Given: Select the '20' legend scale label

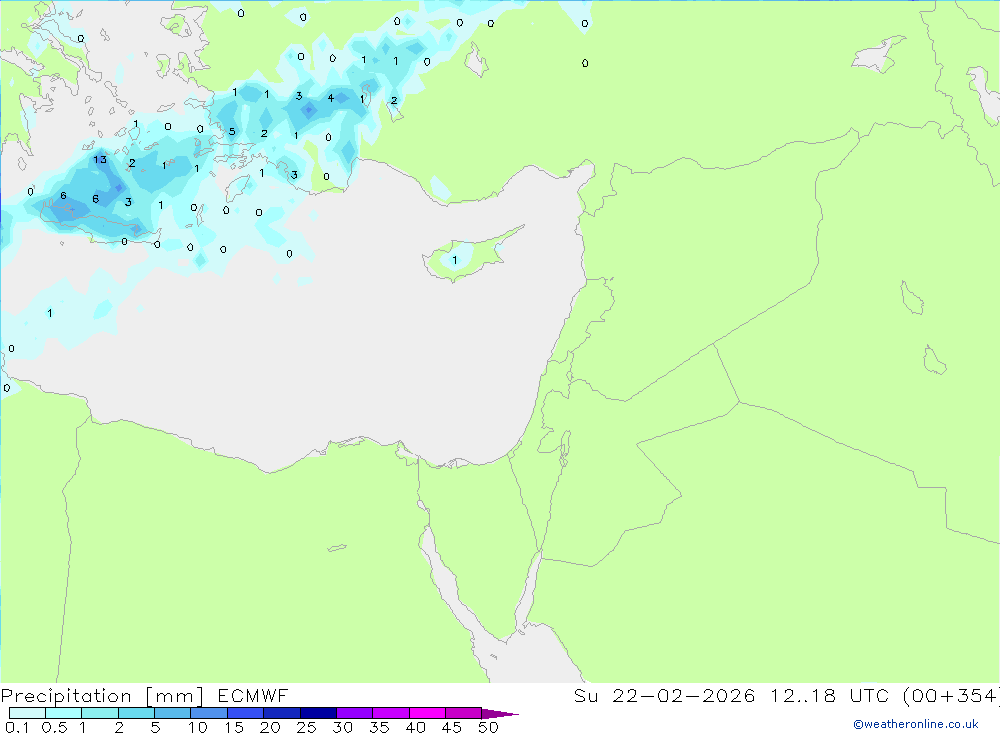Looking at the screenshot, I should [270, 727].
